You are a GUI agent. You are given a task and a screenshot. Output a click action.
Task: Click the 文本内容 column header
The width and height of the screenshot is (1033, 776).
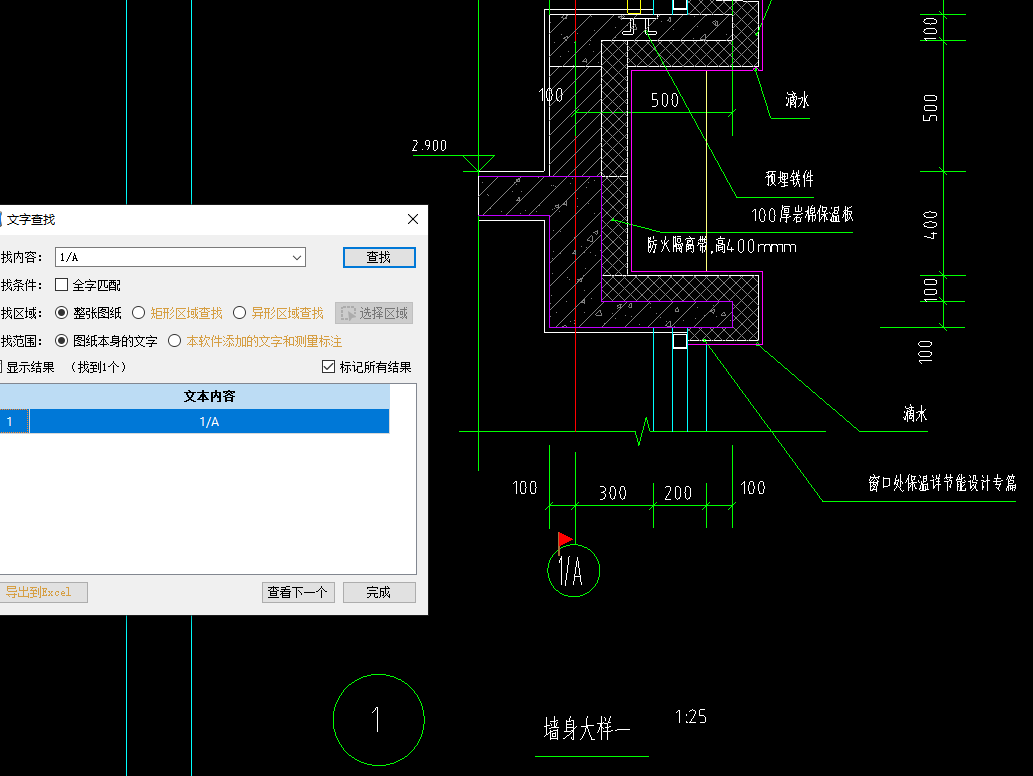pos(209,396)
